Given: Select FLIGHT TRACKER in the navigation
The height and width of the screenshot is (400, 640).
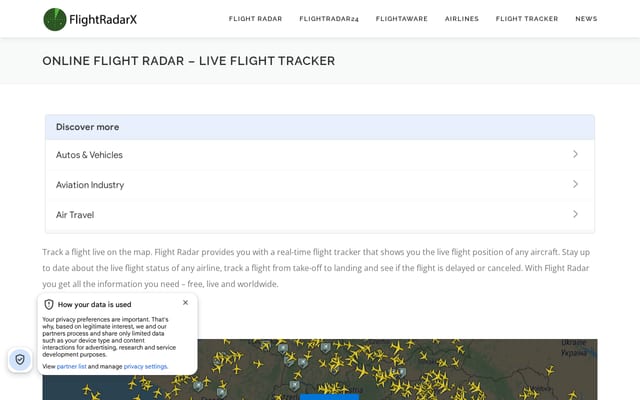Looking at the screenshot, I should [527, 19].
